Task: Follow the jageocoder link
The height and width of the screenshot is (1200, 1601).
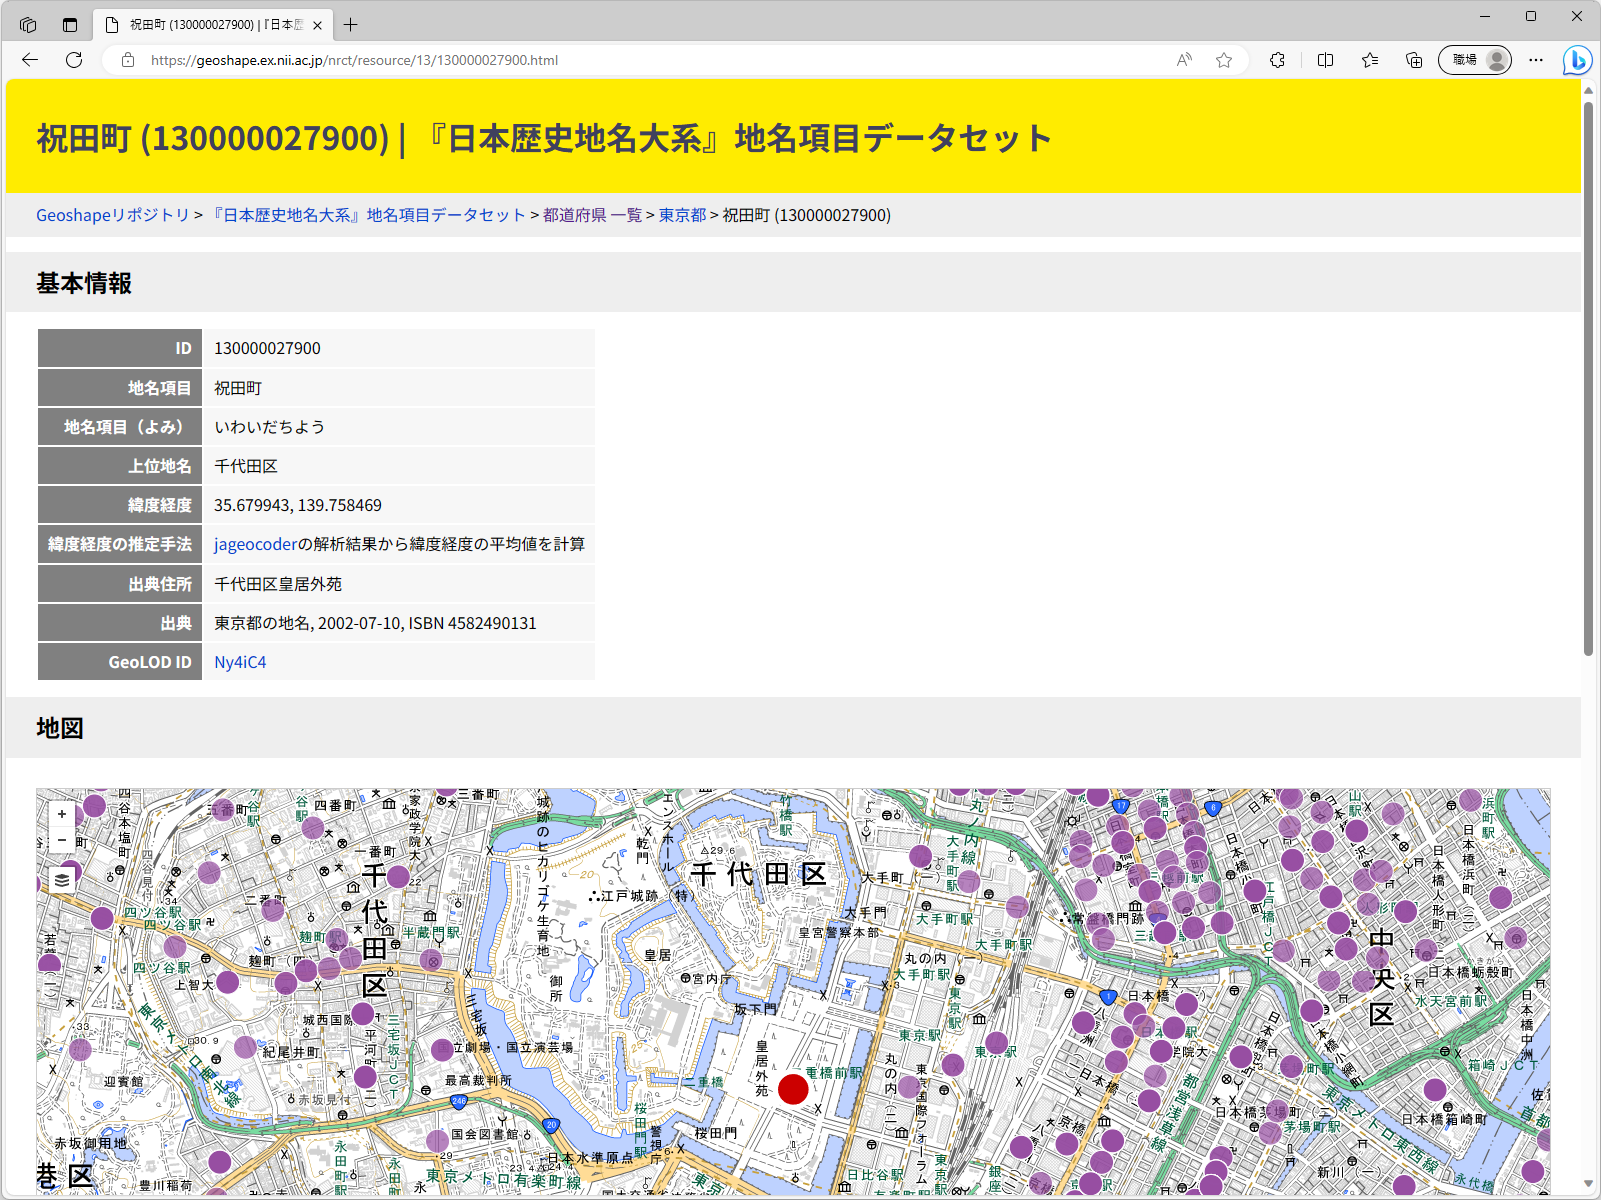Action: pos(254,544)
